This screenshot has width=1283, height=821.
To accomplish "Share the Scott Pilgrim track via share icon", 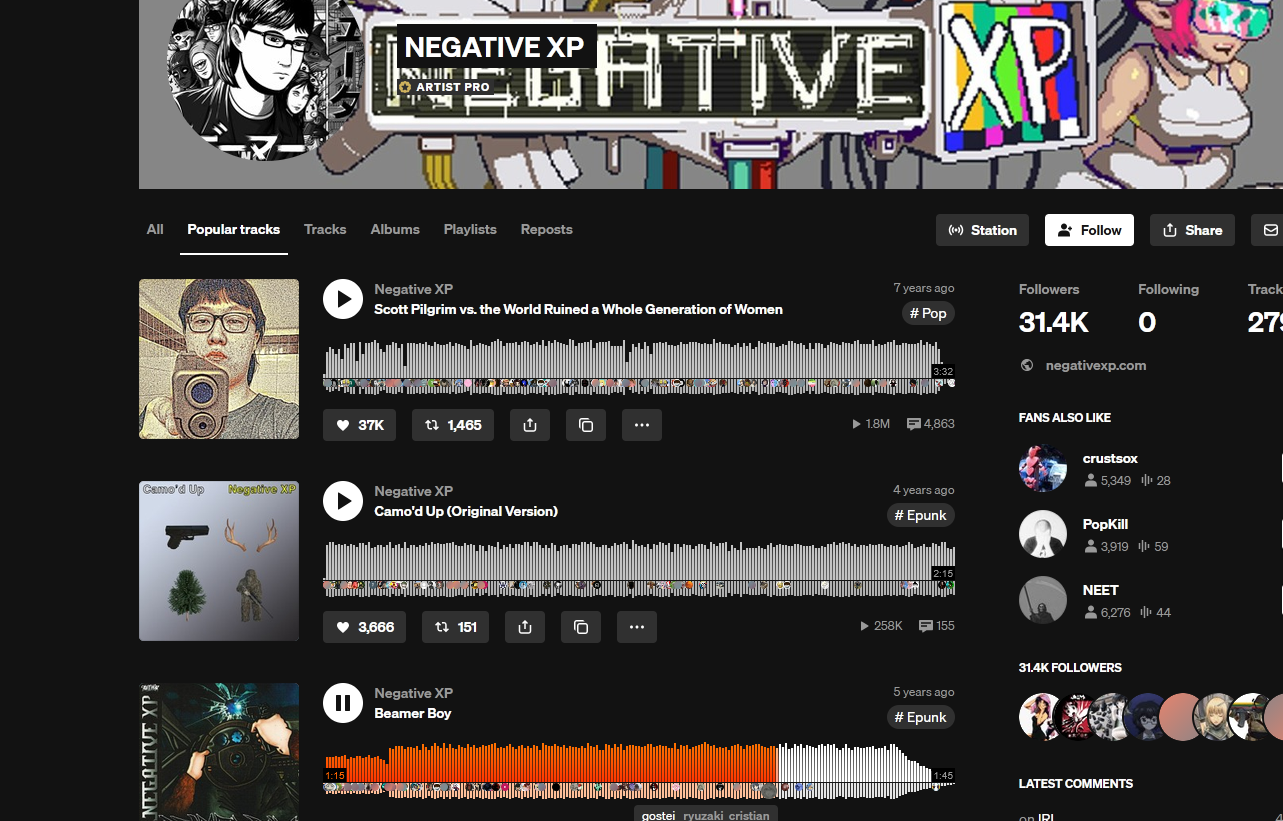I will [530, 425].
